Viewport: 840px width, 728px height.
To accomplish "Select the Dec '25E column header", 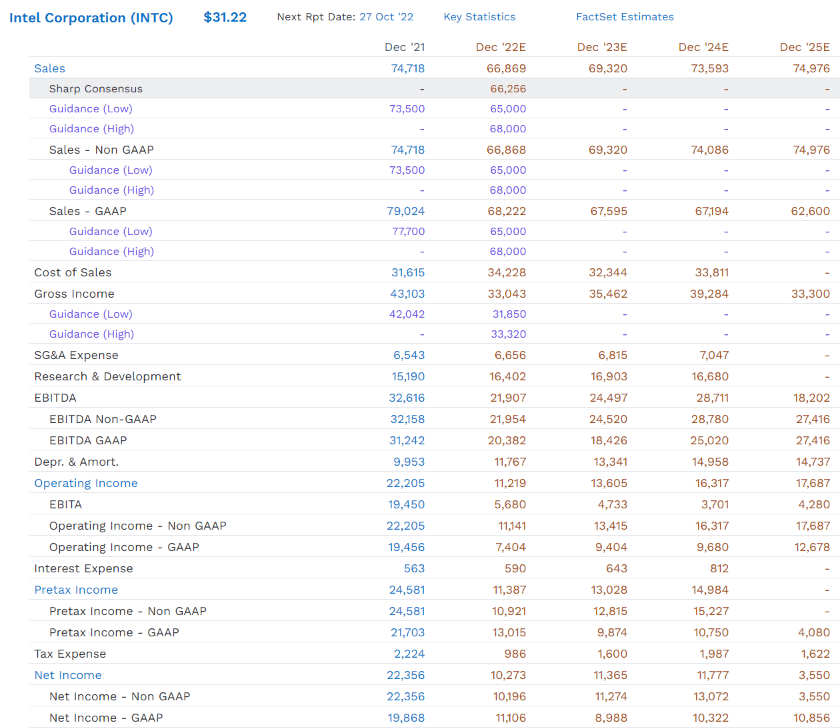I will (805, 47).
